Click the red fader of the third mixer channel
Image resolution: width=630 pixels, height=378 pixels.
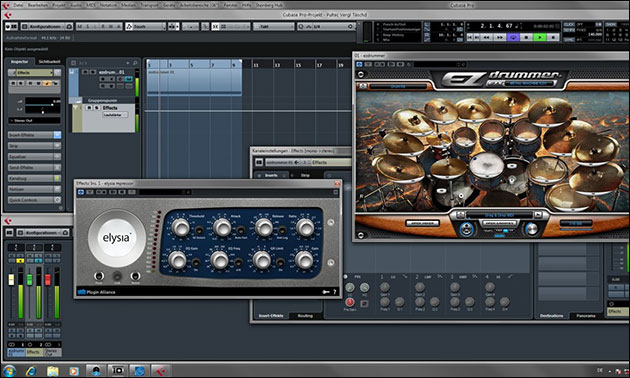coord(47,279)
